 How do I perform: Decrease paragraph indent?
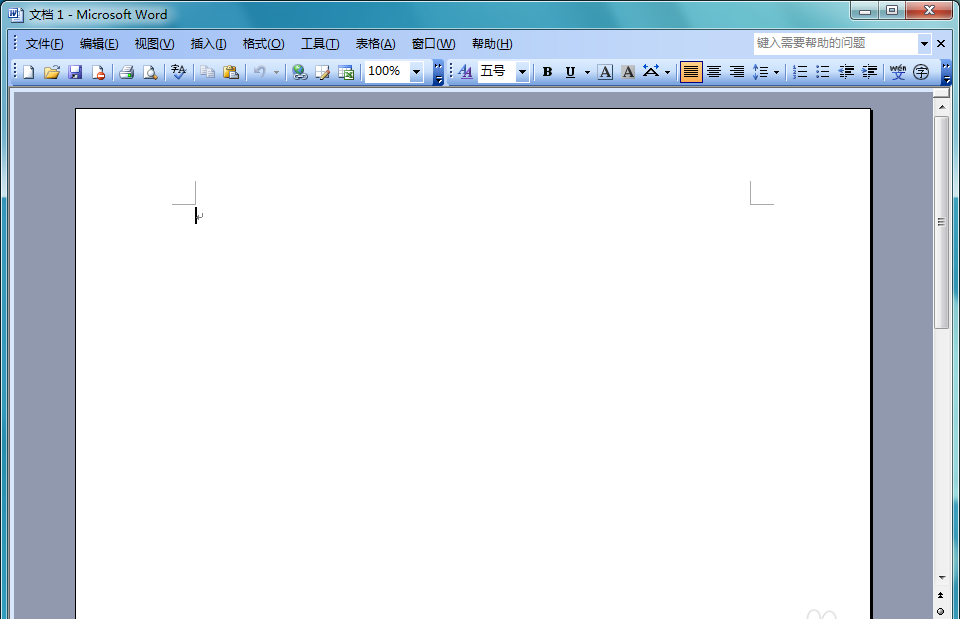[847, 72]
